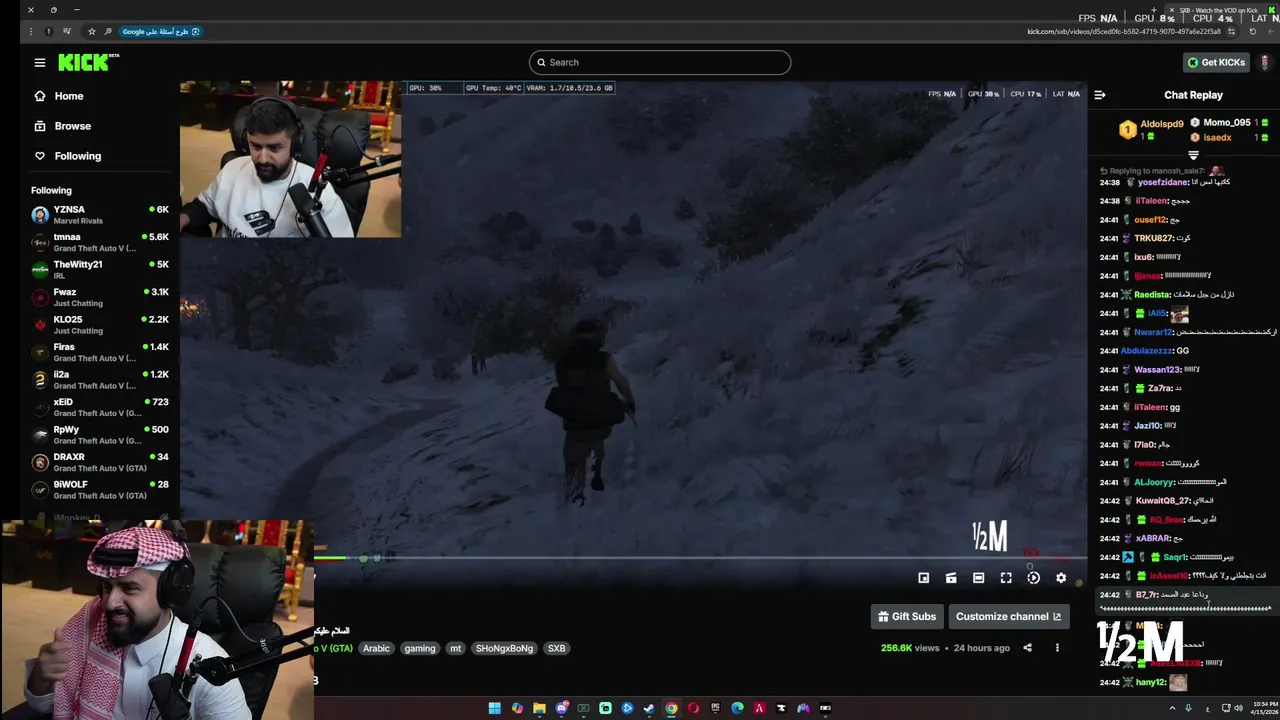
Task: Open Firas channel in Following list
Action: [x=100, y=352]
